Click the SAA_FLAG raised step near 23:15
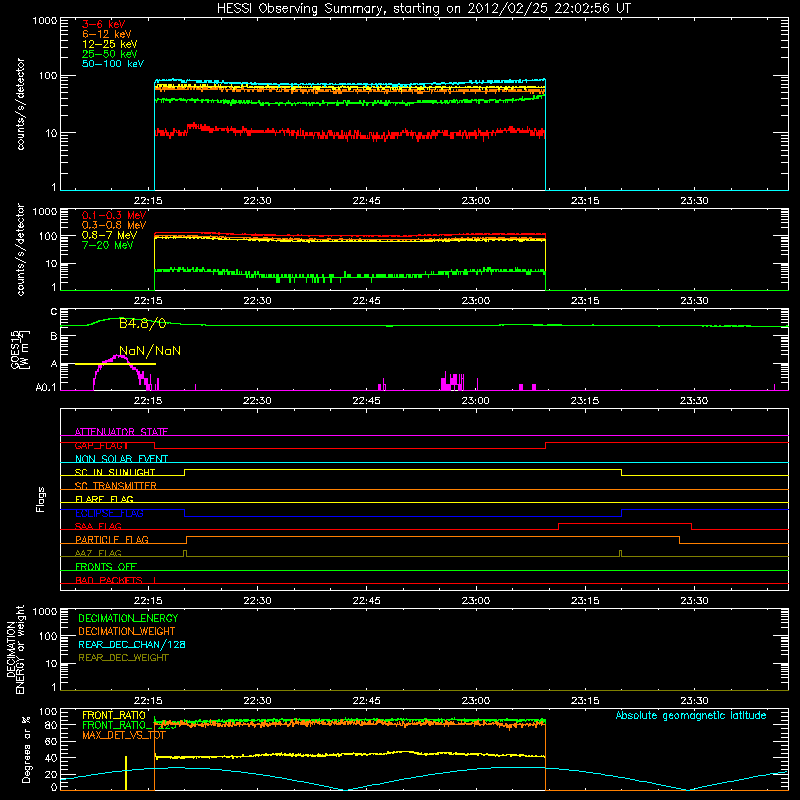This screenshot has width=800, height=800. point(625,524)
